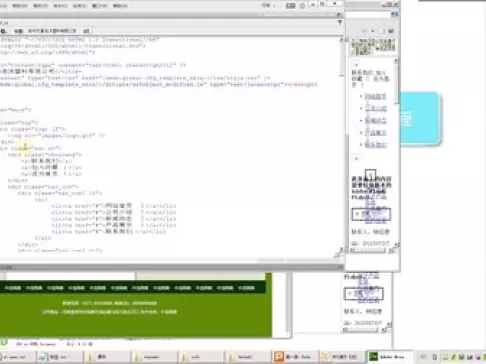
Task: Activate Adobe Dreamweaver in the taskbar
Action: pos(390,357)
